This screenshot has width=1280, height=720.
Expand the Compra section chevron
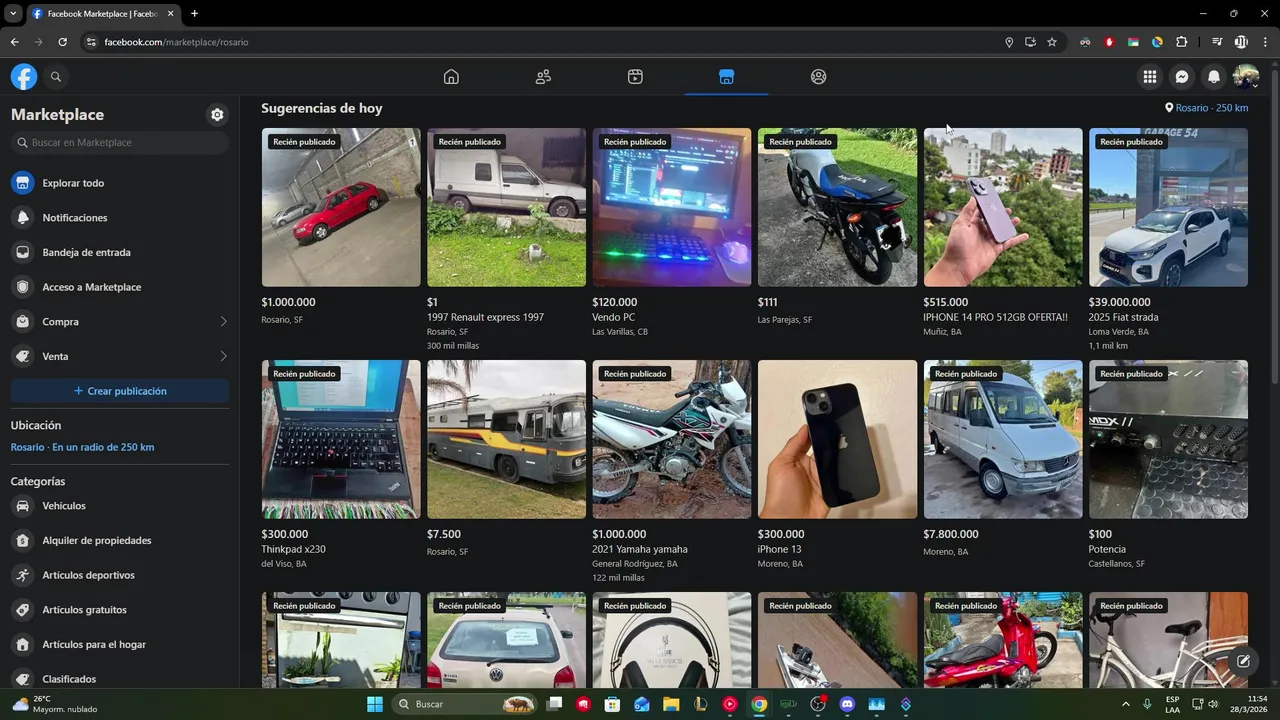223,322
